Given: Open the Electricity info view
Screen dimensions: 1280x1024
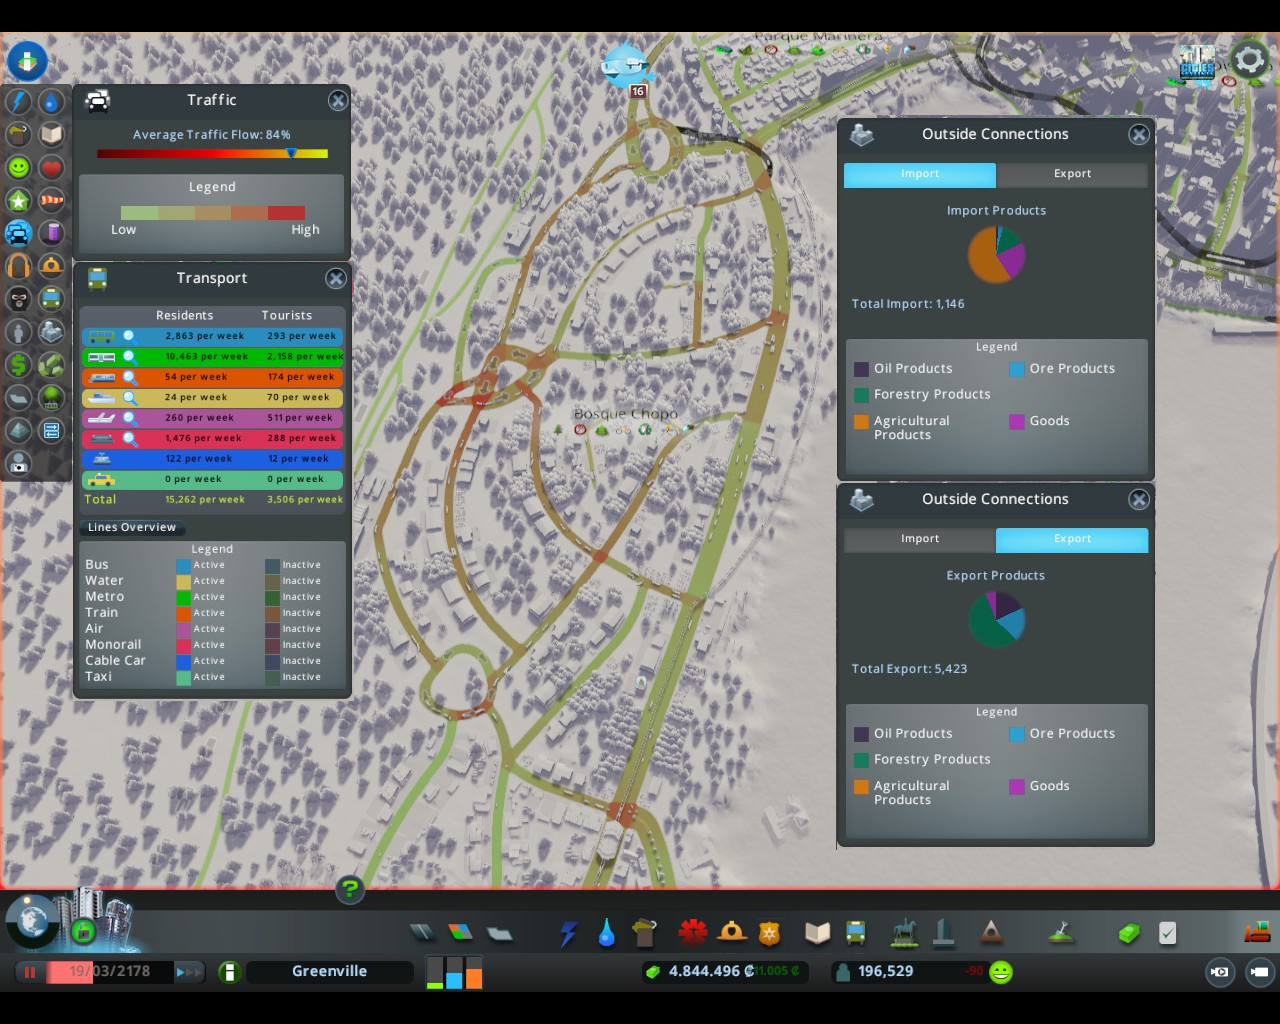Looking at the screenshot, I should pos(19,101).
